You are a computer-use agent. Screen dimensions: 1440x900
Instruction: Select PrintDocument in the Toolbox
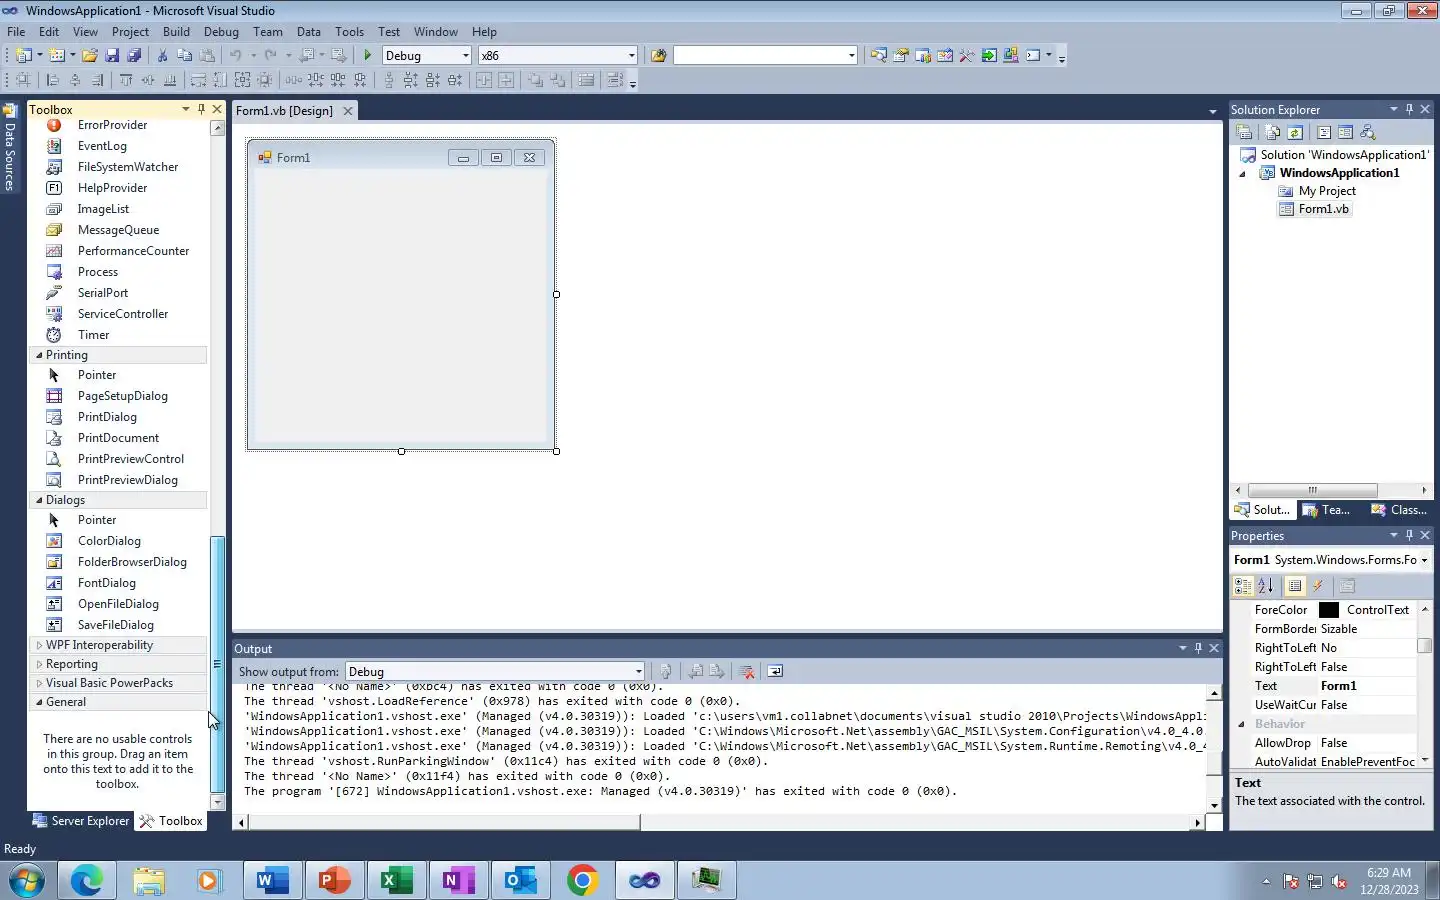[x=118, y=438]
